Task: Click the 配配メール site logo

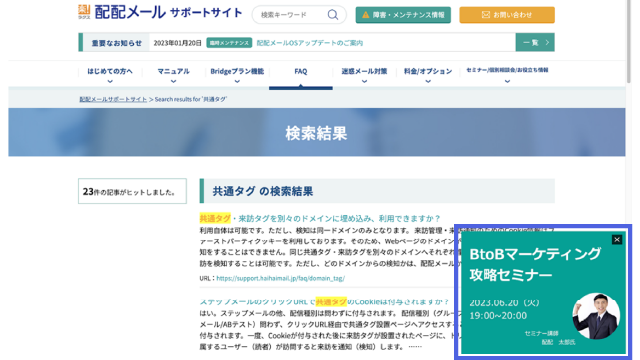Action: 160,12
